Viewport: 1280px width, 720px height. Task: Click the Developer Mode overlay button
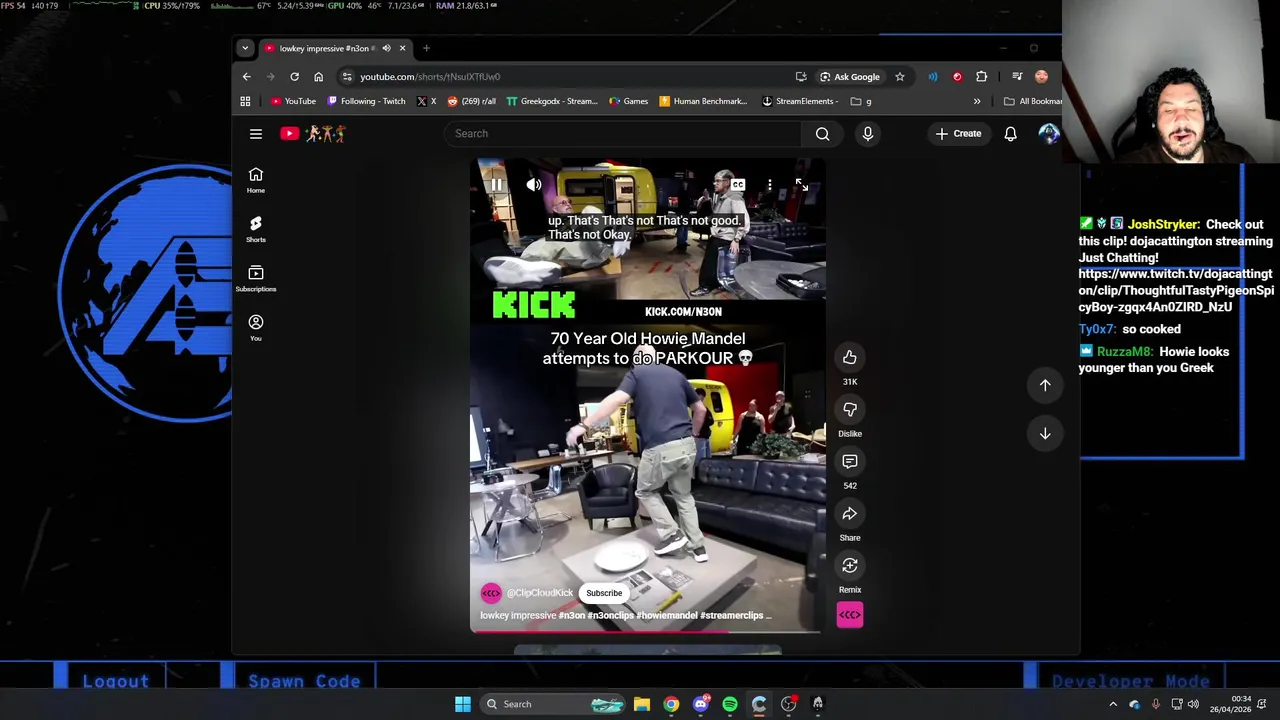pos(1131,681)
